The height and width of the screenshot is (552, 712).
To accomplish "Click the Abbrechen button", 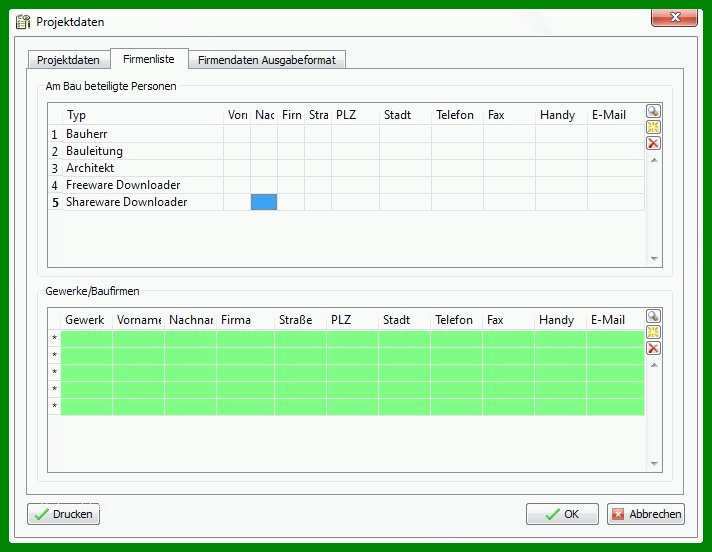I will [646, 514].
